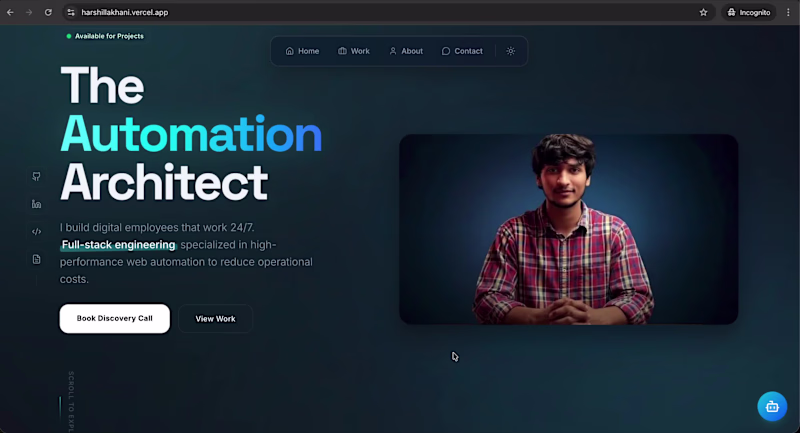Open Chrome's three-dot menu

click(788, 12)
